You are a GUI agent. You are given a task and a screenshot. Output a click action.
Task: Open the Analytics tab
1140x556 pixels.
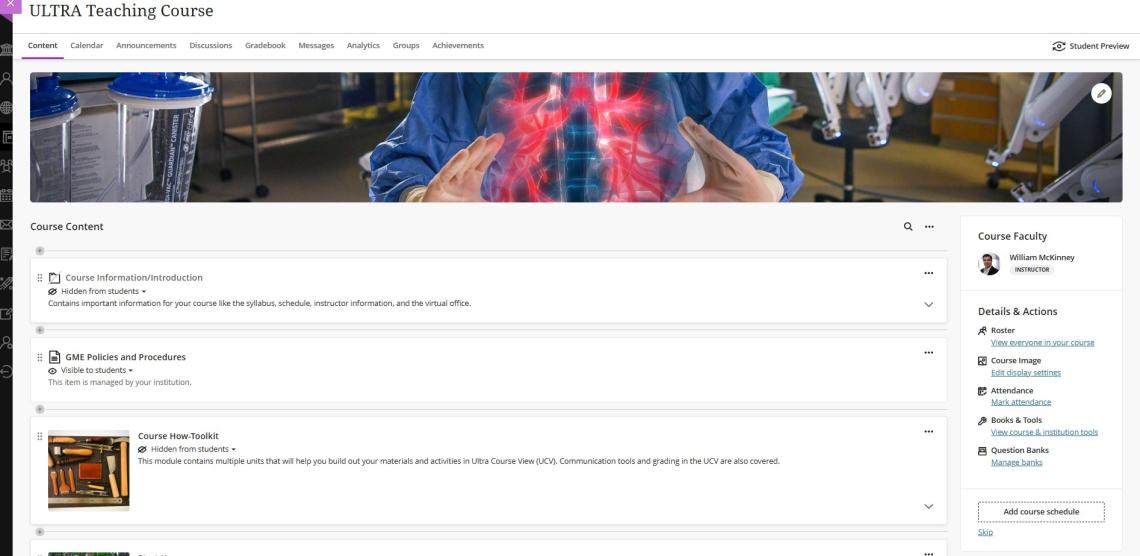364,45
